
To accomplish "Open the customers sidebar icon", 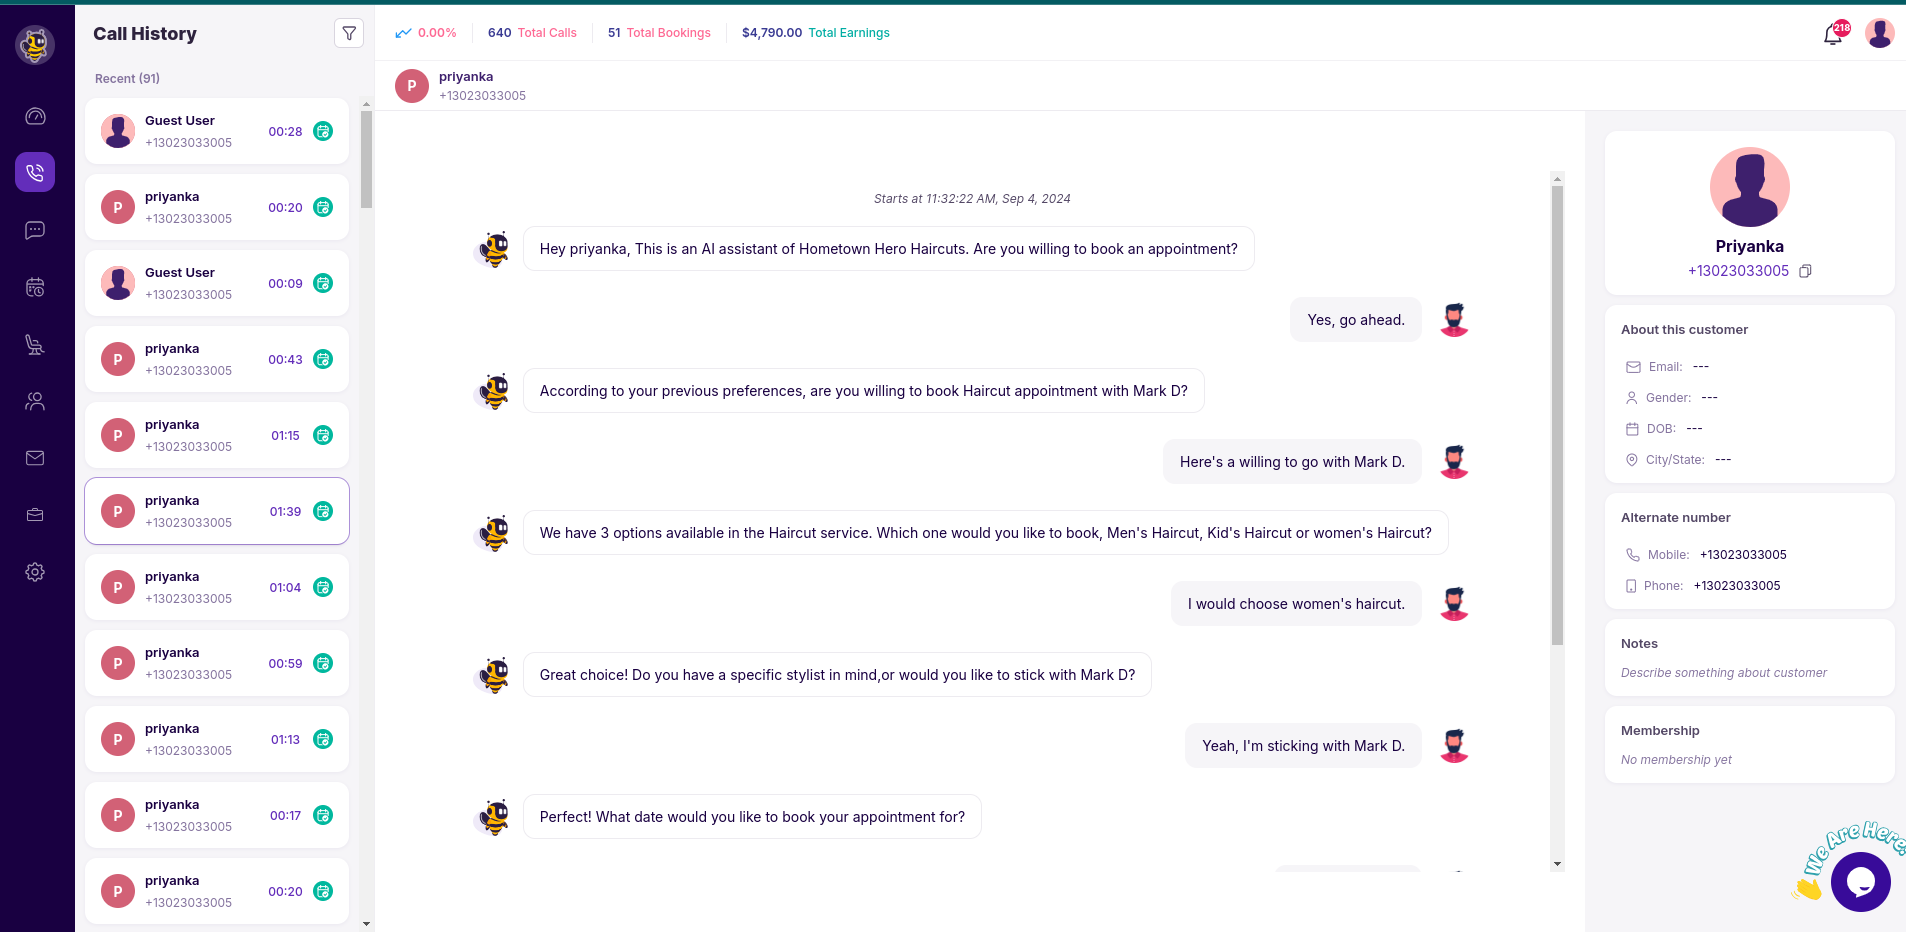I will [x=35, y=402].
